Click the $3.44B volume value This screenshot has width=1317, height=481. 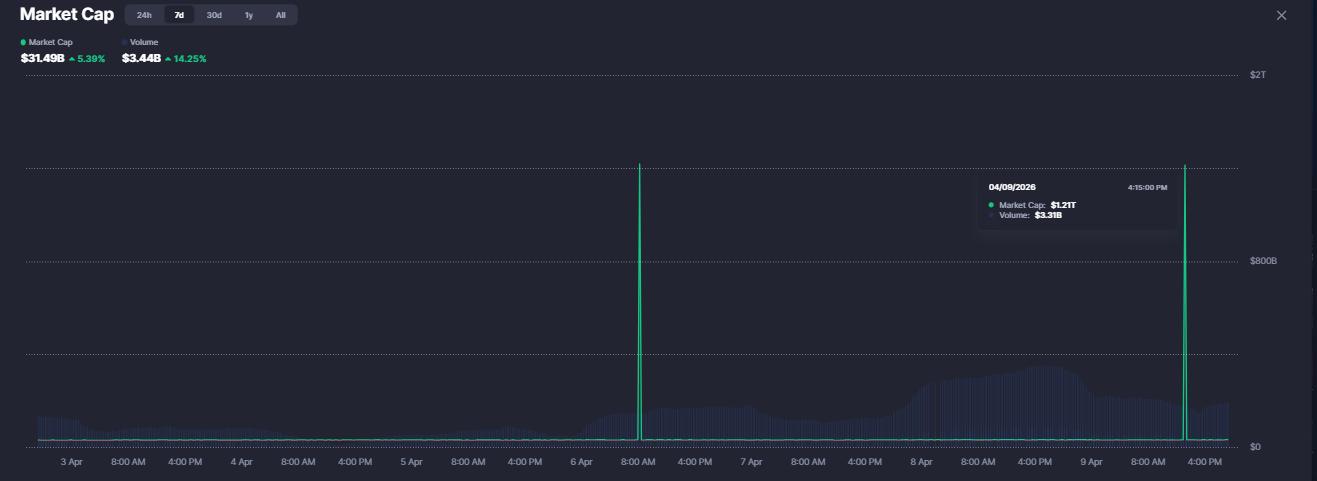tap(141, 59)
